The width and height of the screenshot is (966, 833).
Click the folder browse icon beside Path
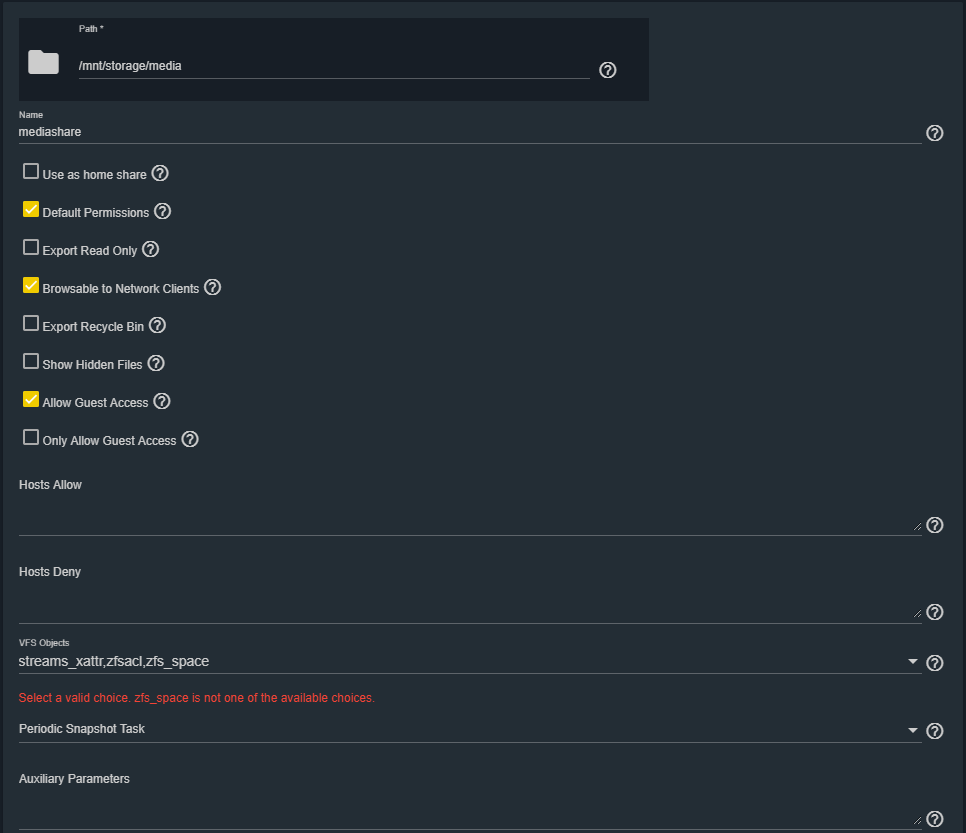point(43,62)
